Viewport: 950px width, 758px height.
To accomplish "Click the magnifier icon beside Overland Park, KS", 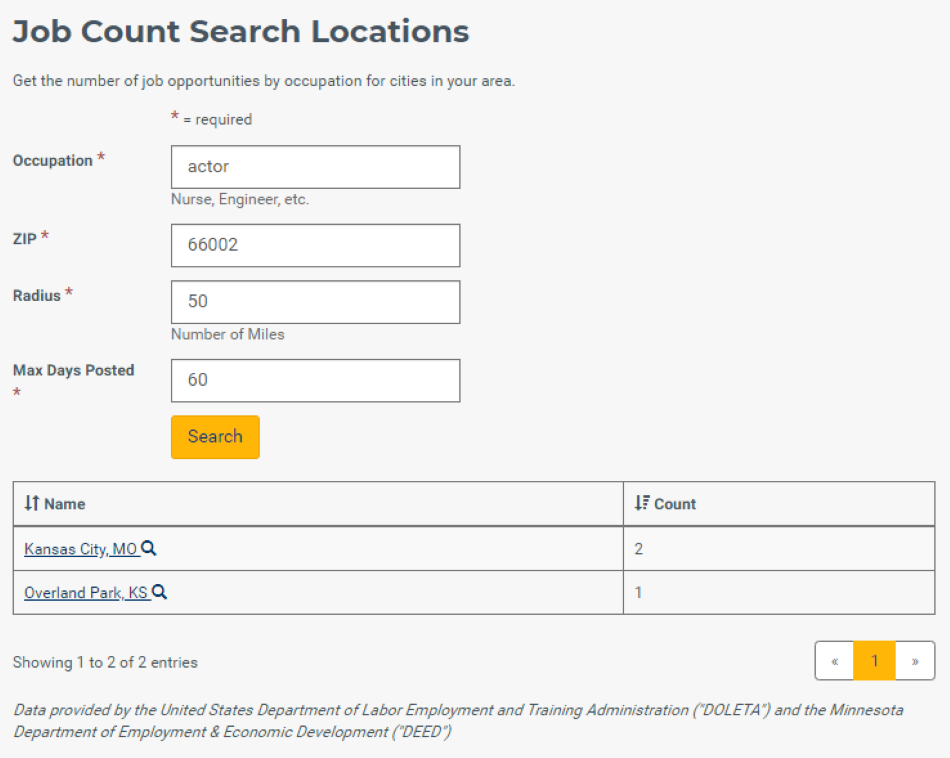I will point(159,592).
